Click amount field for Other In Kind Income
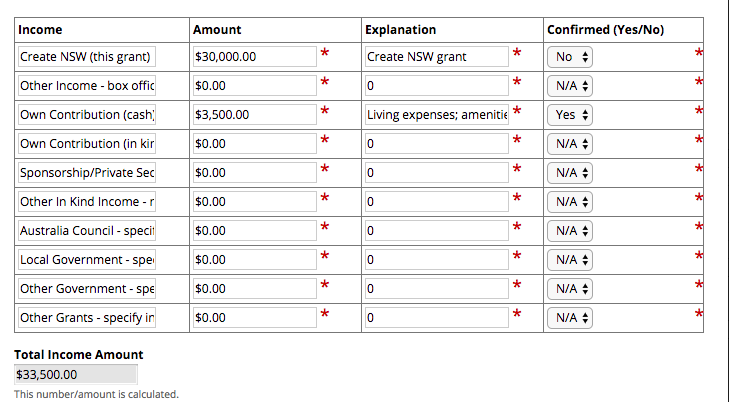729x402 pixels. point(255,202)
